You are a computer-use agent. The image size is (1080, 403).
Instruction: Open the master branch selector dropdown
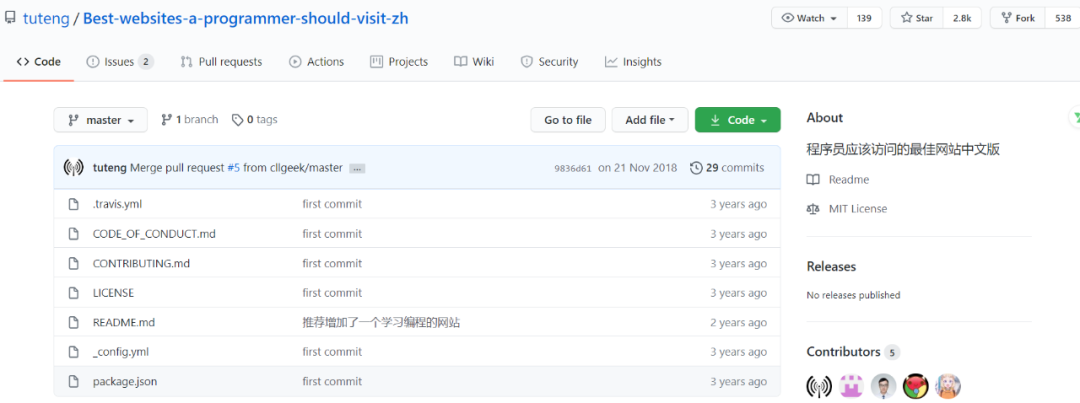(101, 120)
